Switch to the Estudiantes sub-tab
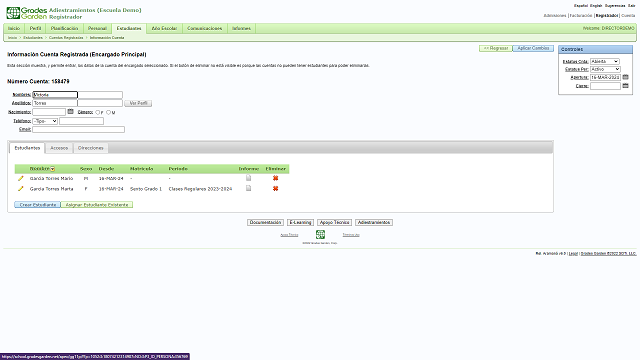Image resolution: width=640 pixels, height=360 pixels. pyautogui.click(x=27, y=148)
